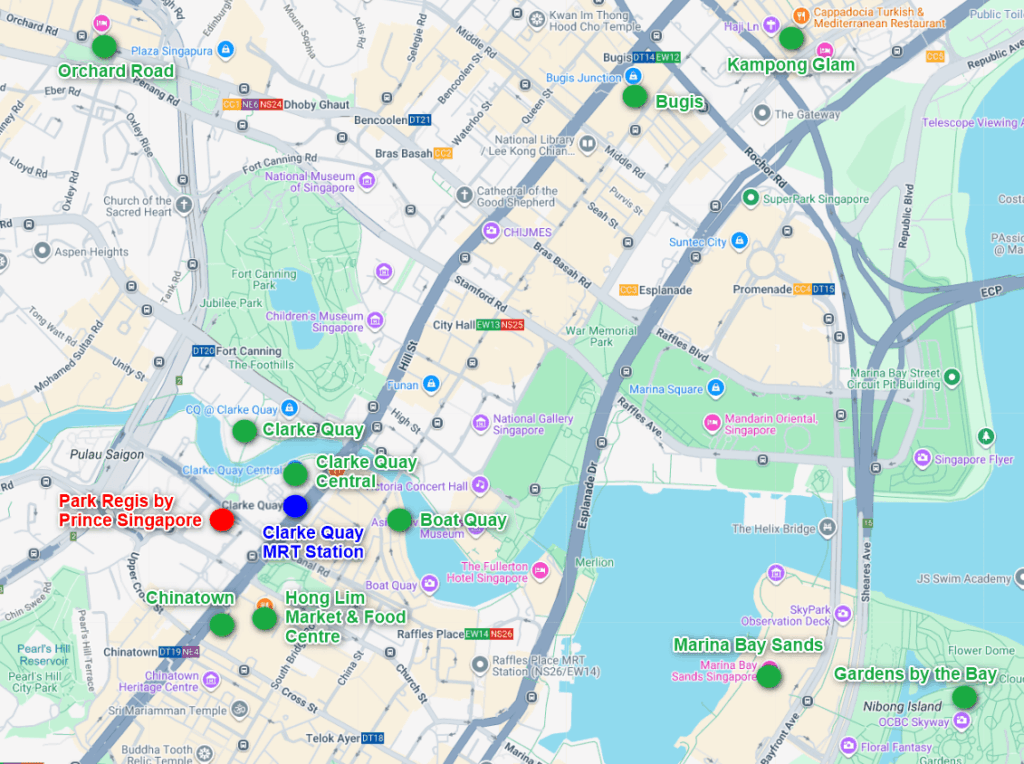This screenshot has height=764, width=1024.
Task: Select the green Bugis marker dot
Action: [634, 97]
